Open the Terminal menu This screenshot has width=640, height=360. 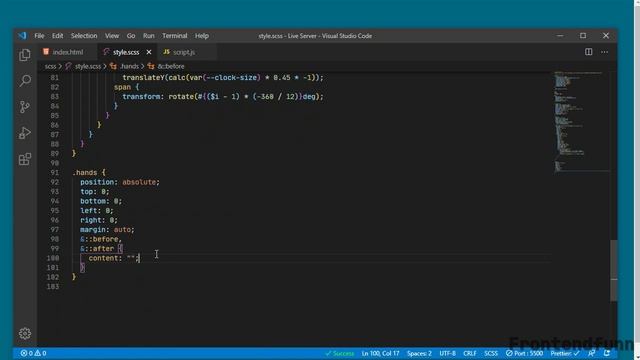pyautogui.click(x=175, y=36)
